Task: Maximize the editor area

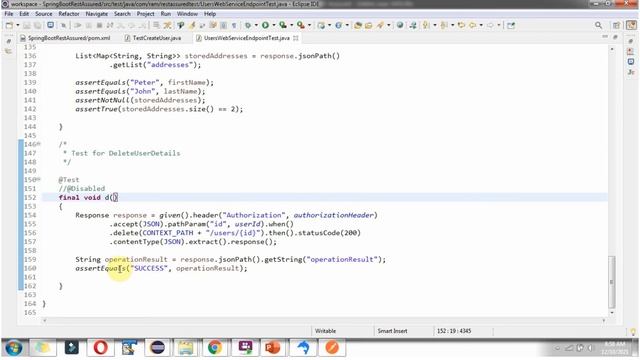Action: 615,37
